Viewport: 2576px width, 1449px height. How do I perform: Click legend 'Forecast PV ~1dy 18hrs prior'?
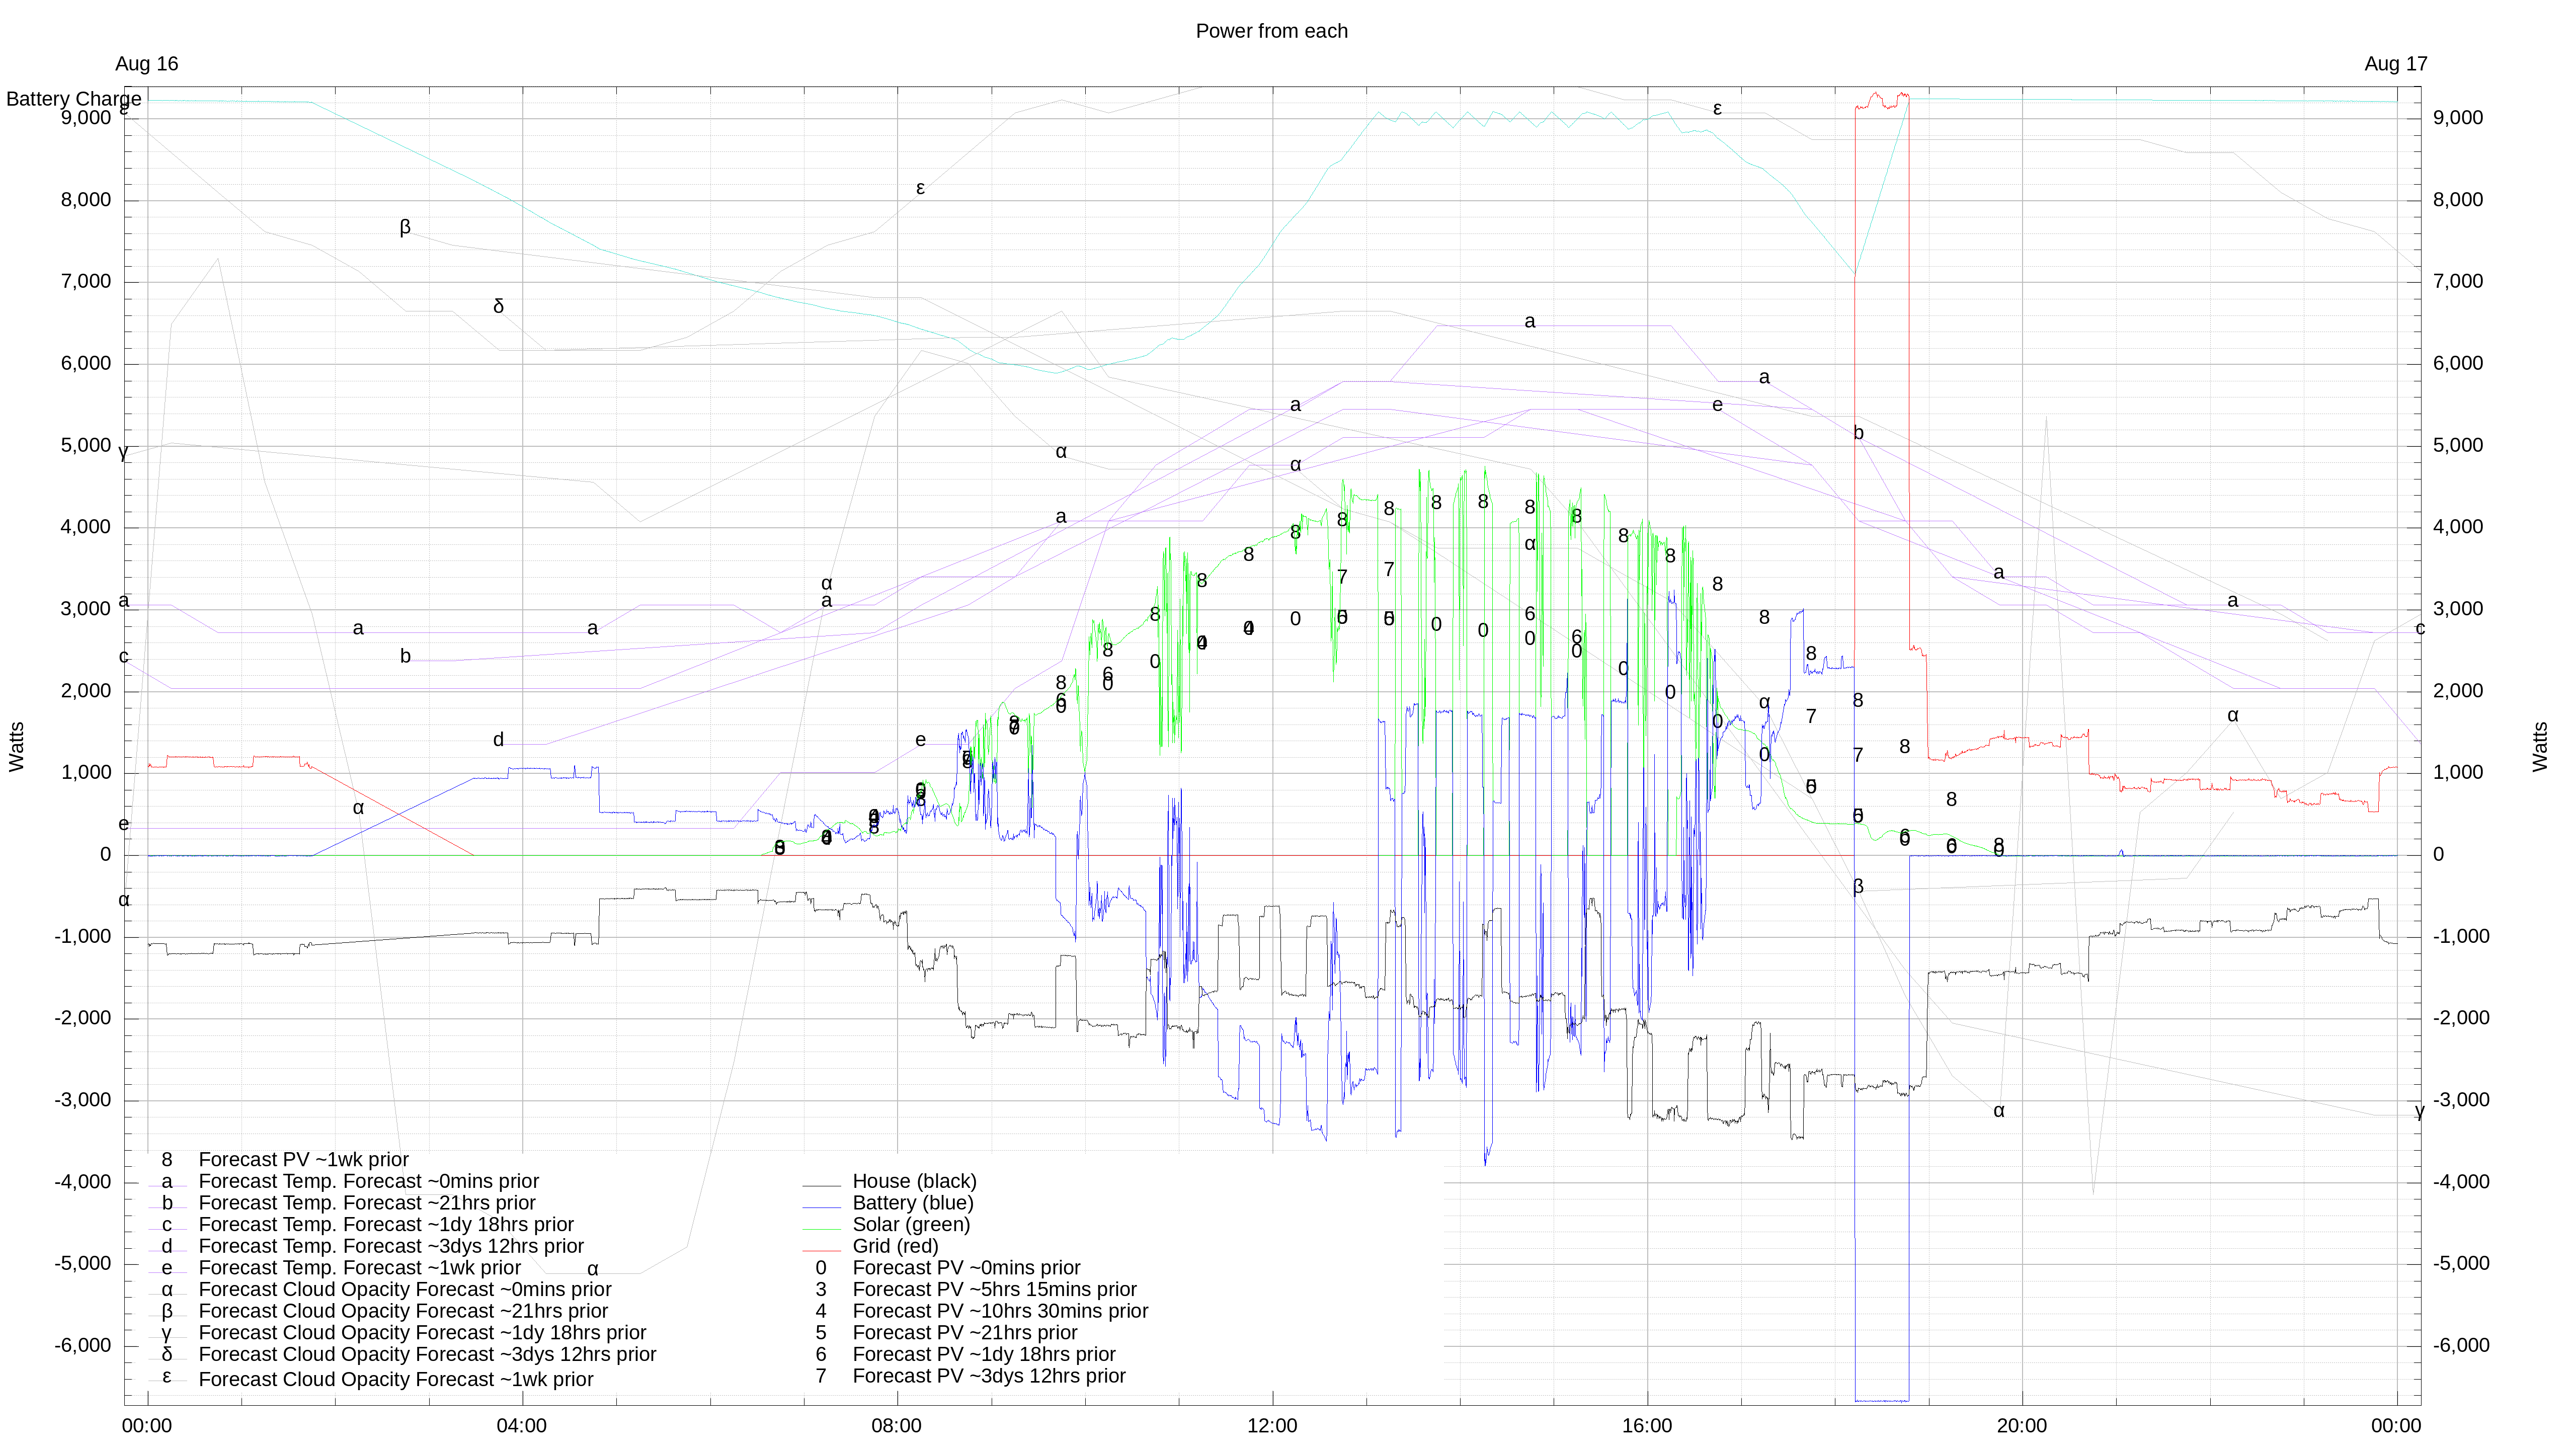coord(984,1355)
